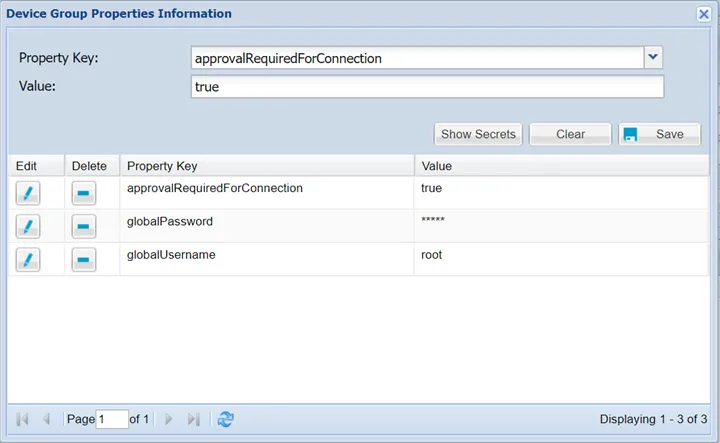Click the masked ***** password value
The image size is (720, 443).
tap(433, 220)
